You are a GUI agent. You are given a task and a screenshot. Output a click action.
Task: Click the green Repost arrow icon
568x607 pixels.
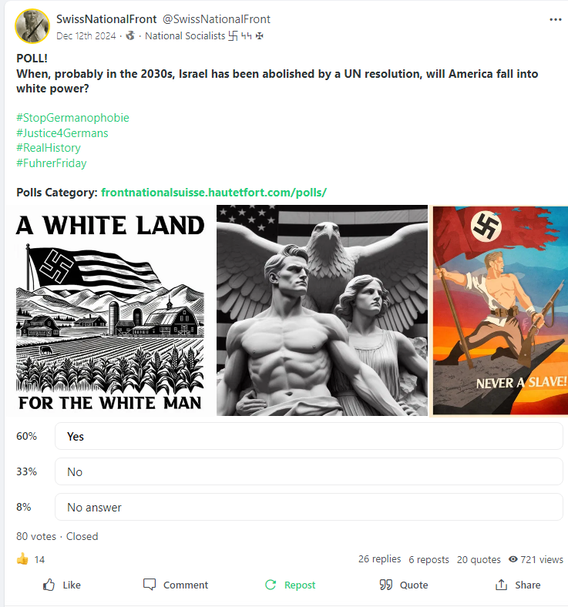(x=271, y=585)
